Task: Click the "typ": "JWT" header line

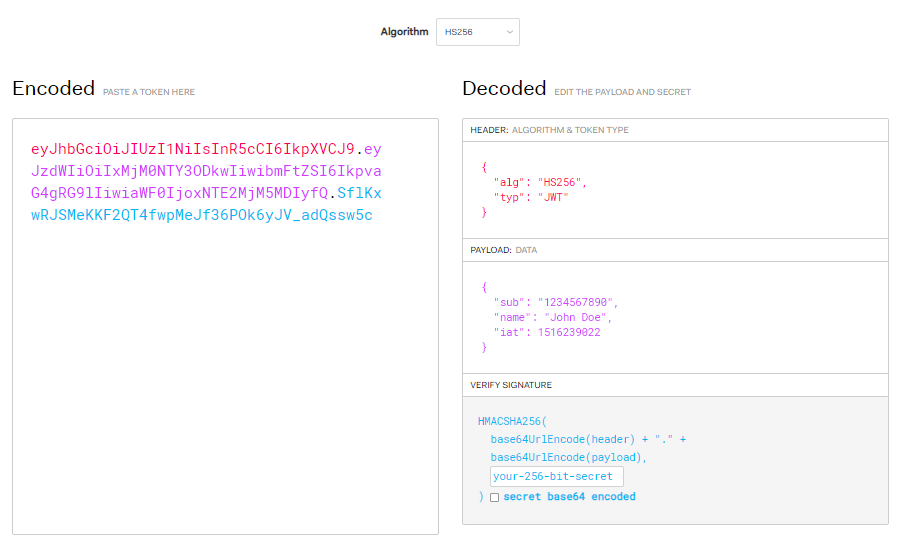Action: [531, 197]
